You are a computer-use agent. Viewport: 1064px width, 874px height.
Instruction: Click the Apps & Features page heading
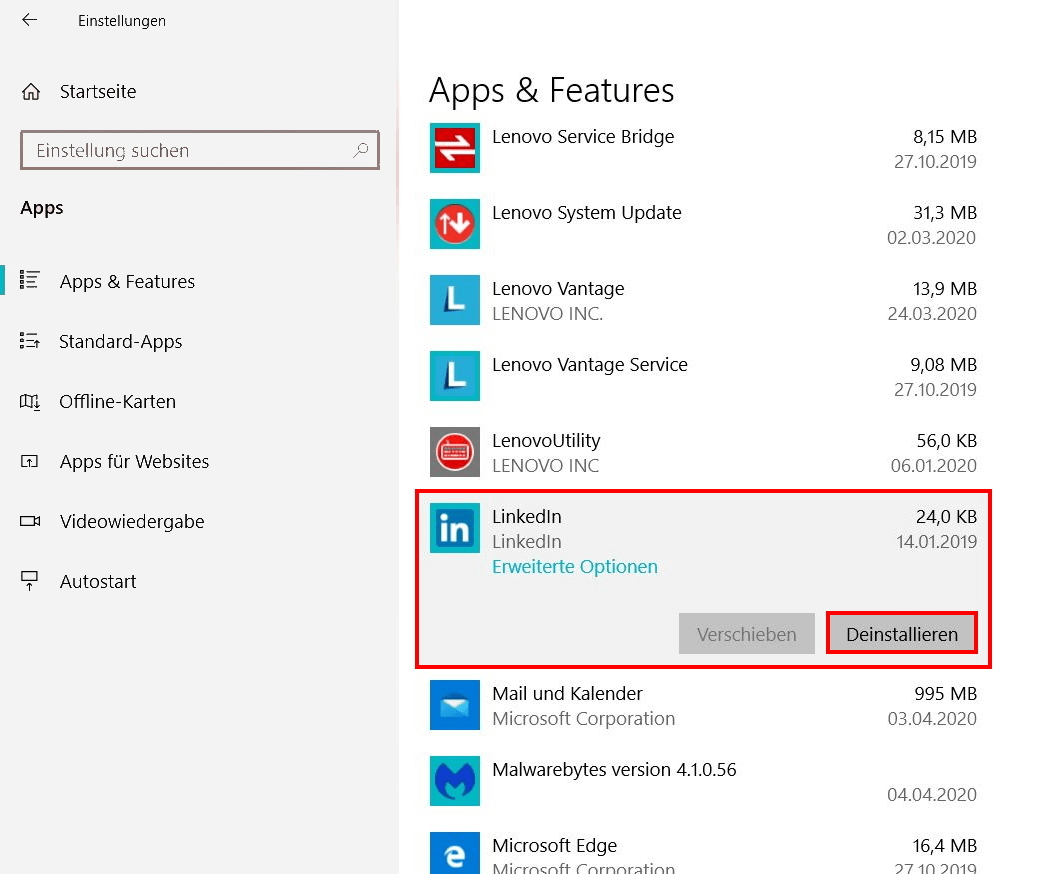point(551,90)
